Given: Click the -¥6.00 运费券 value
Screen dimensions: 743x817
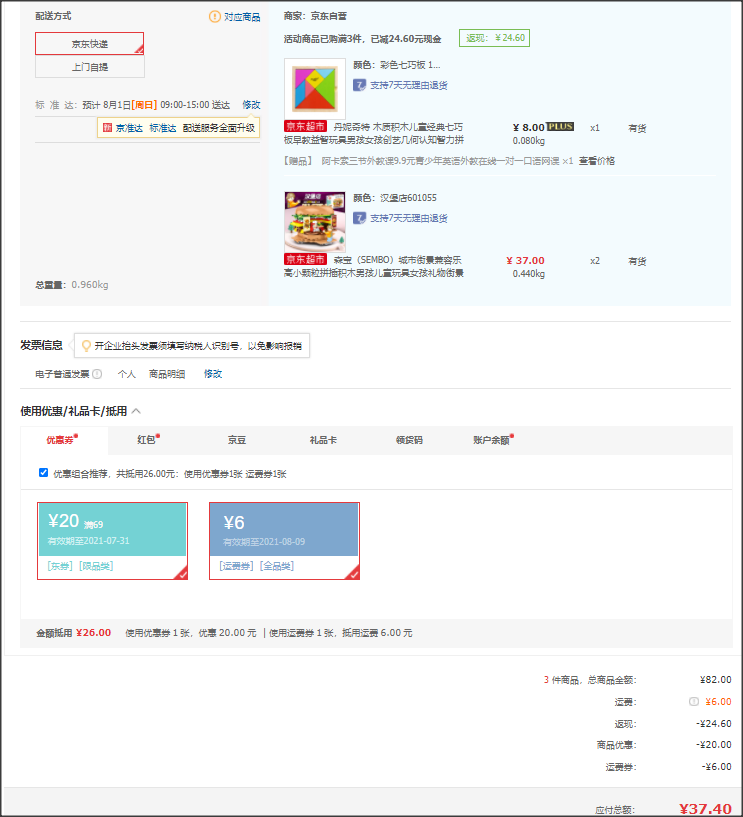Looking at the screenshot, I should pyautogui.click(x=716, y=766).
